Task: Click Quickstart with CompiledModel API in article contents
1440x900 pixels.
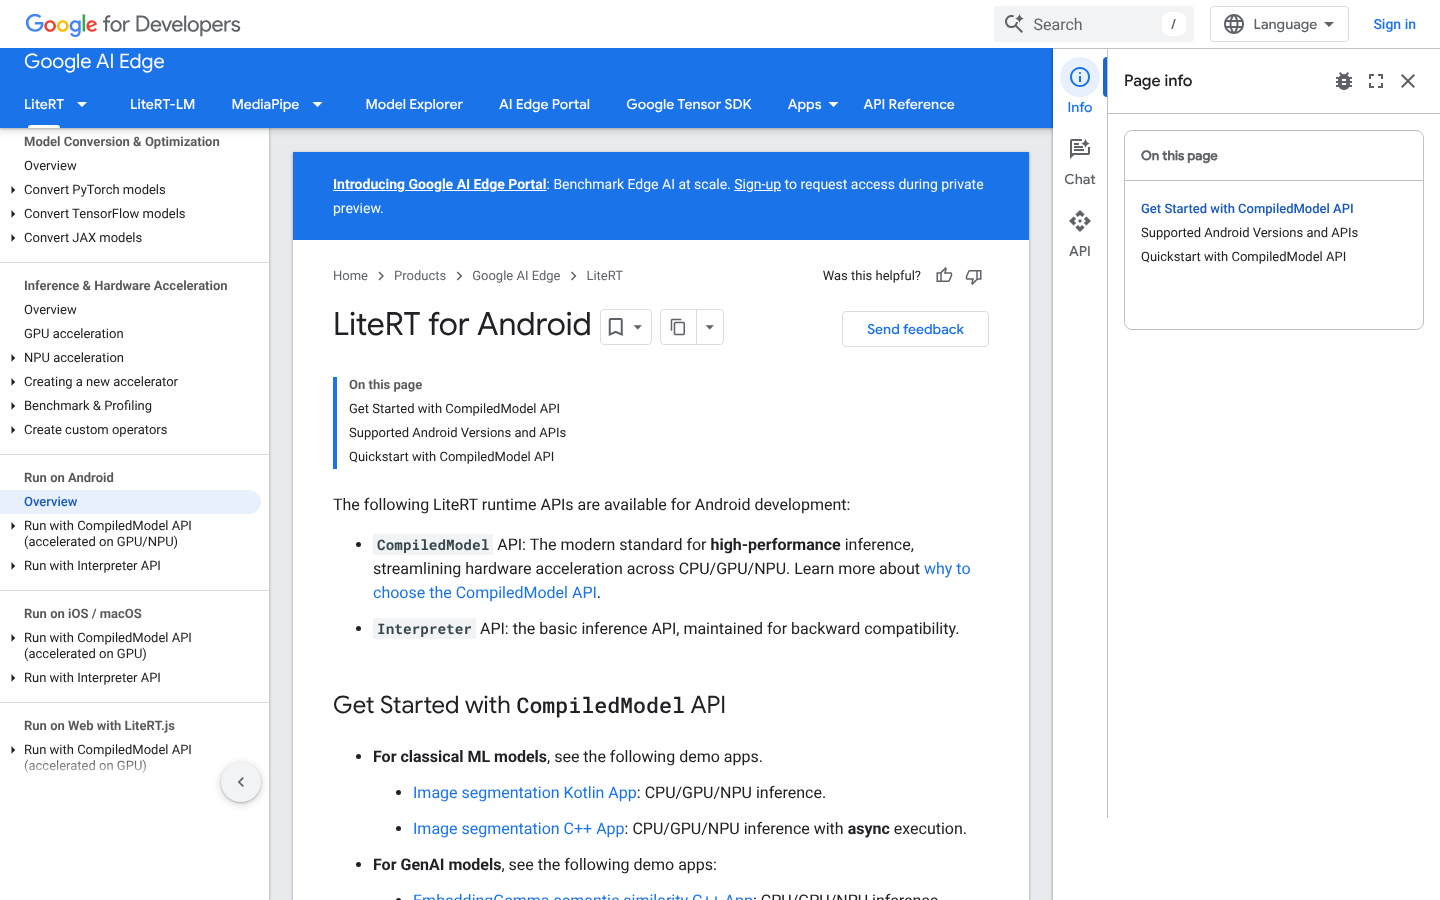Action: point(451,457)
